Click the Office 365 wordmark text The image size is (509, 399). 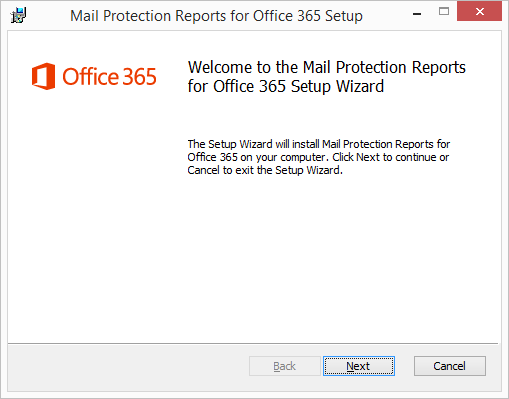[x=109, y=77]
